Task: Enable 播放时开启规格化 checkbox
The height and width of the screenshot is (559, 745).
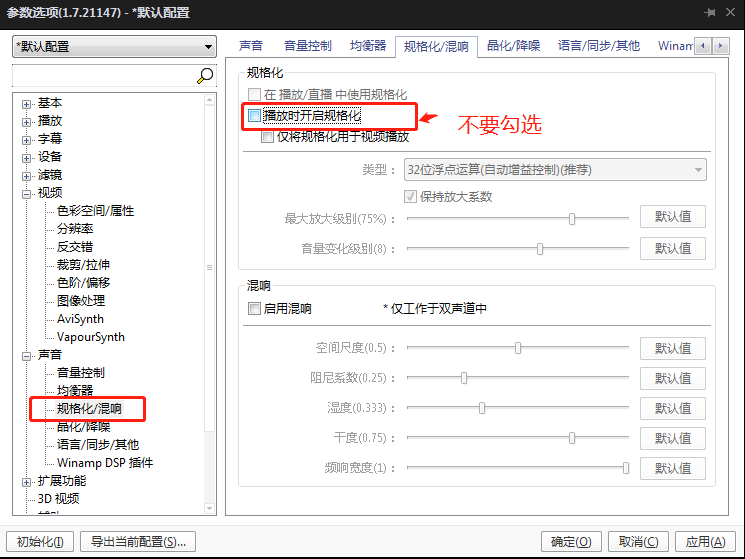Action: 254,116
